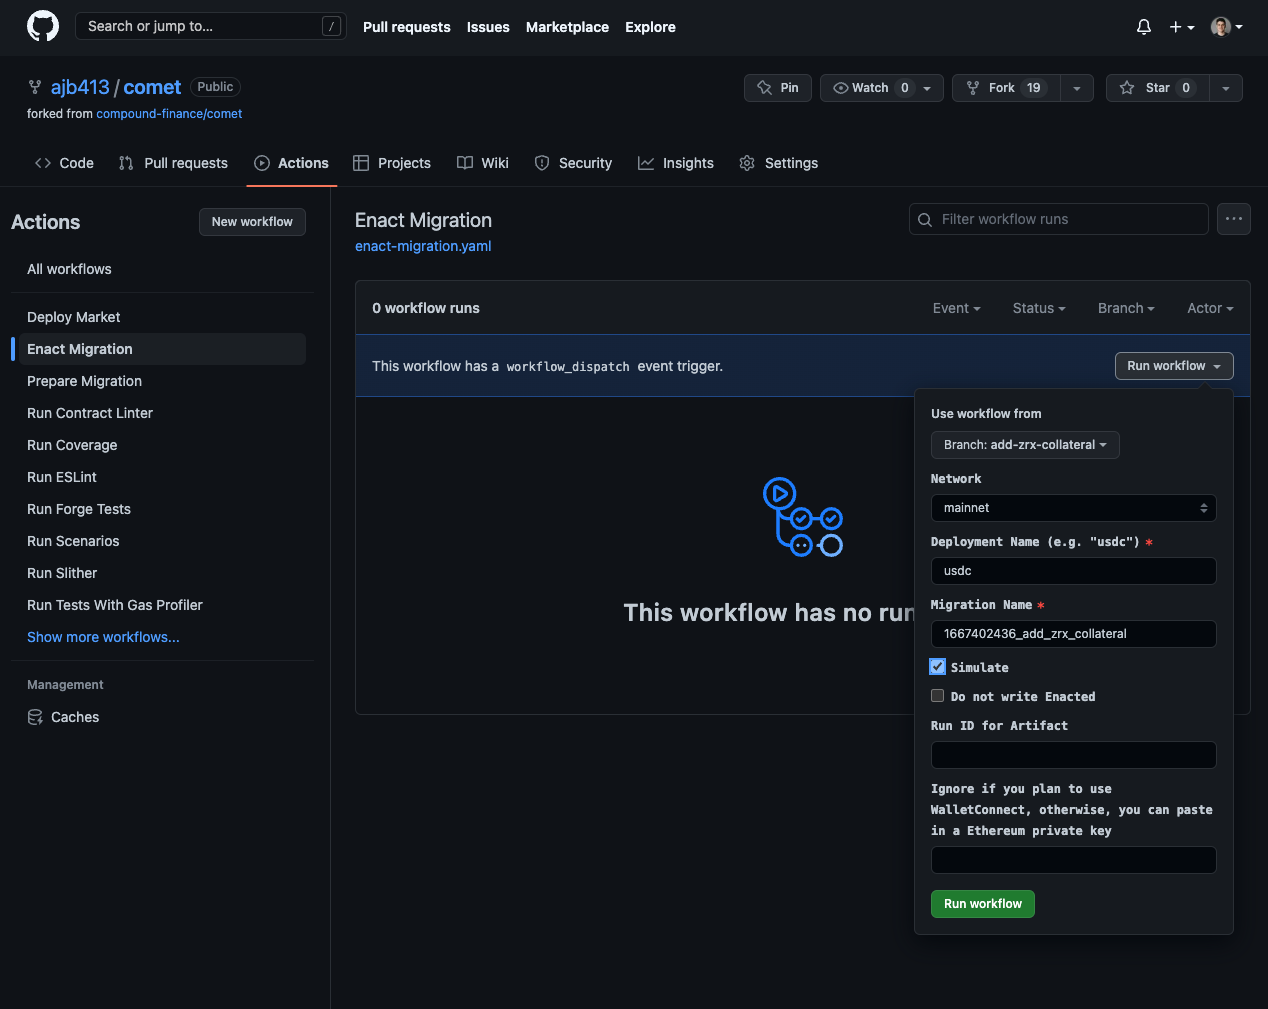Screen dimensions: 1268x1009
Task: Toggle the Run workflow dropdown button
Action: point(1174,366)
